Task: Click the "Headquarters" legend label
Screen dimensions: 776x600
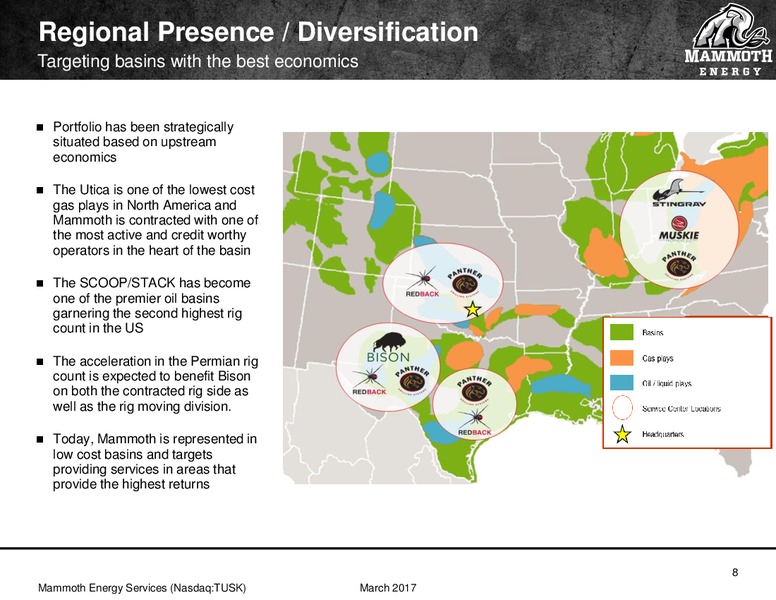Action: click(663, 434)
